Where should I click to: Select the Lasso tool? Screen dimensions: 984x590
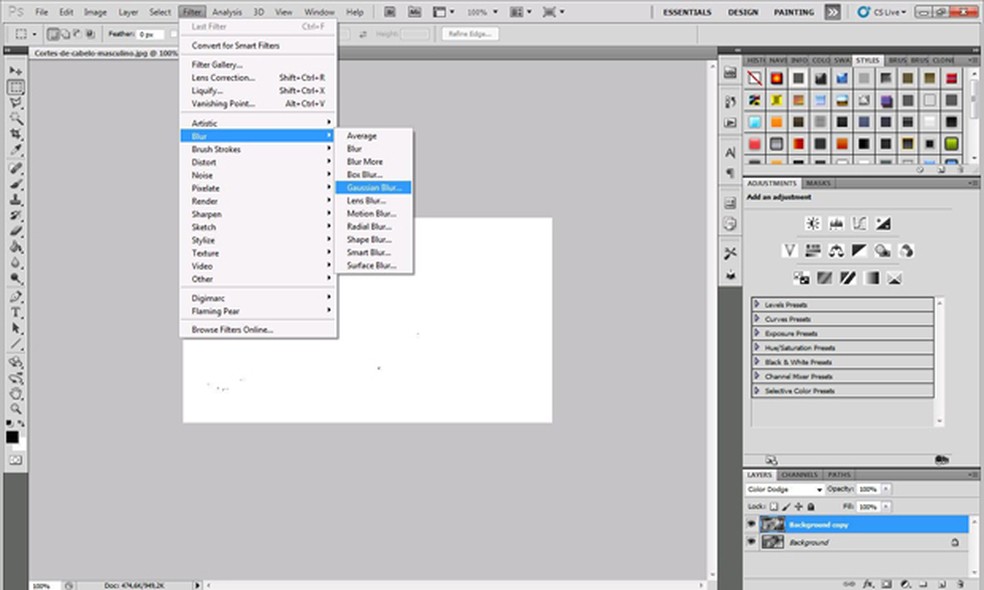tap(16, 102)
